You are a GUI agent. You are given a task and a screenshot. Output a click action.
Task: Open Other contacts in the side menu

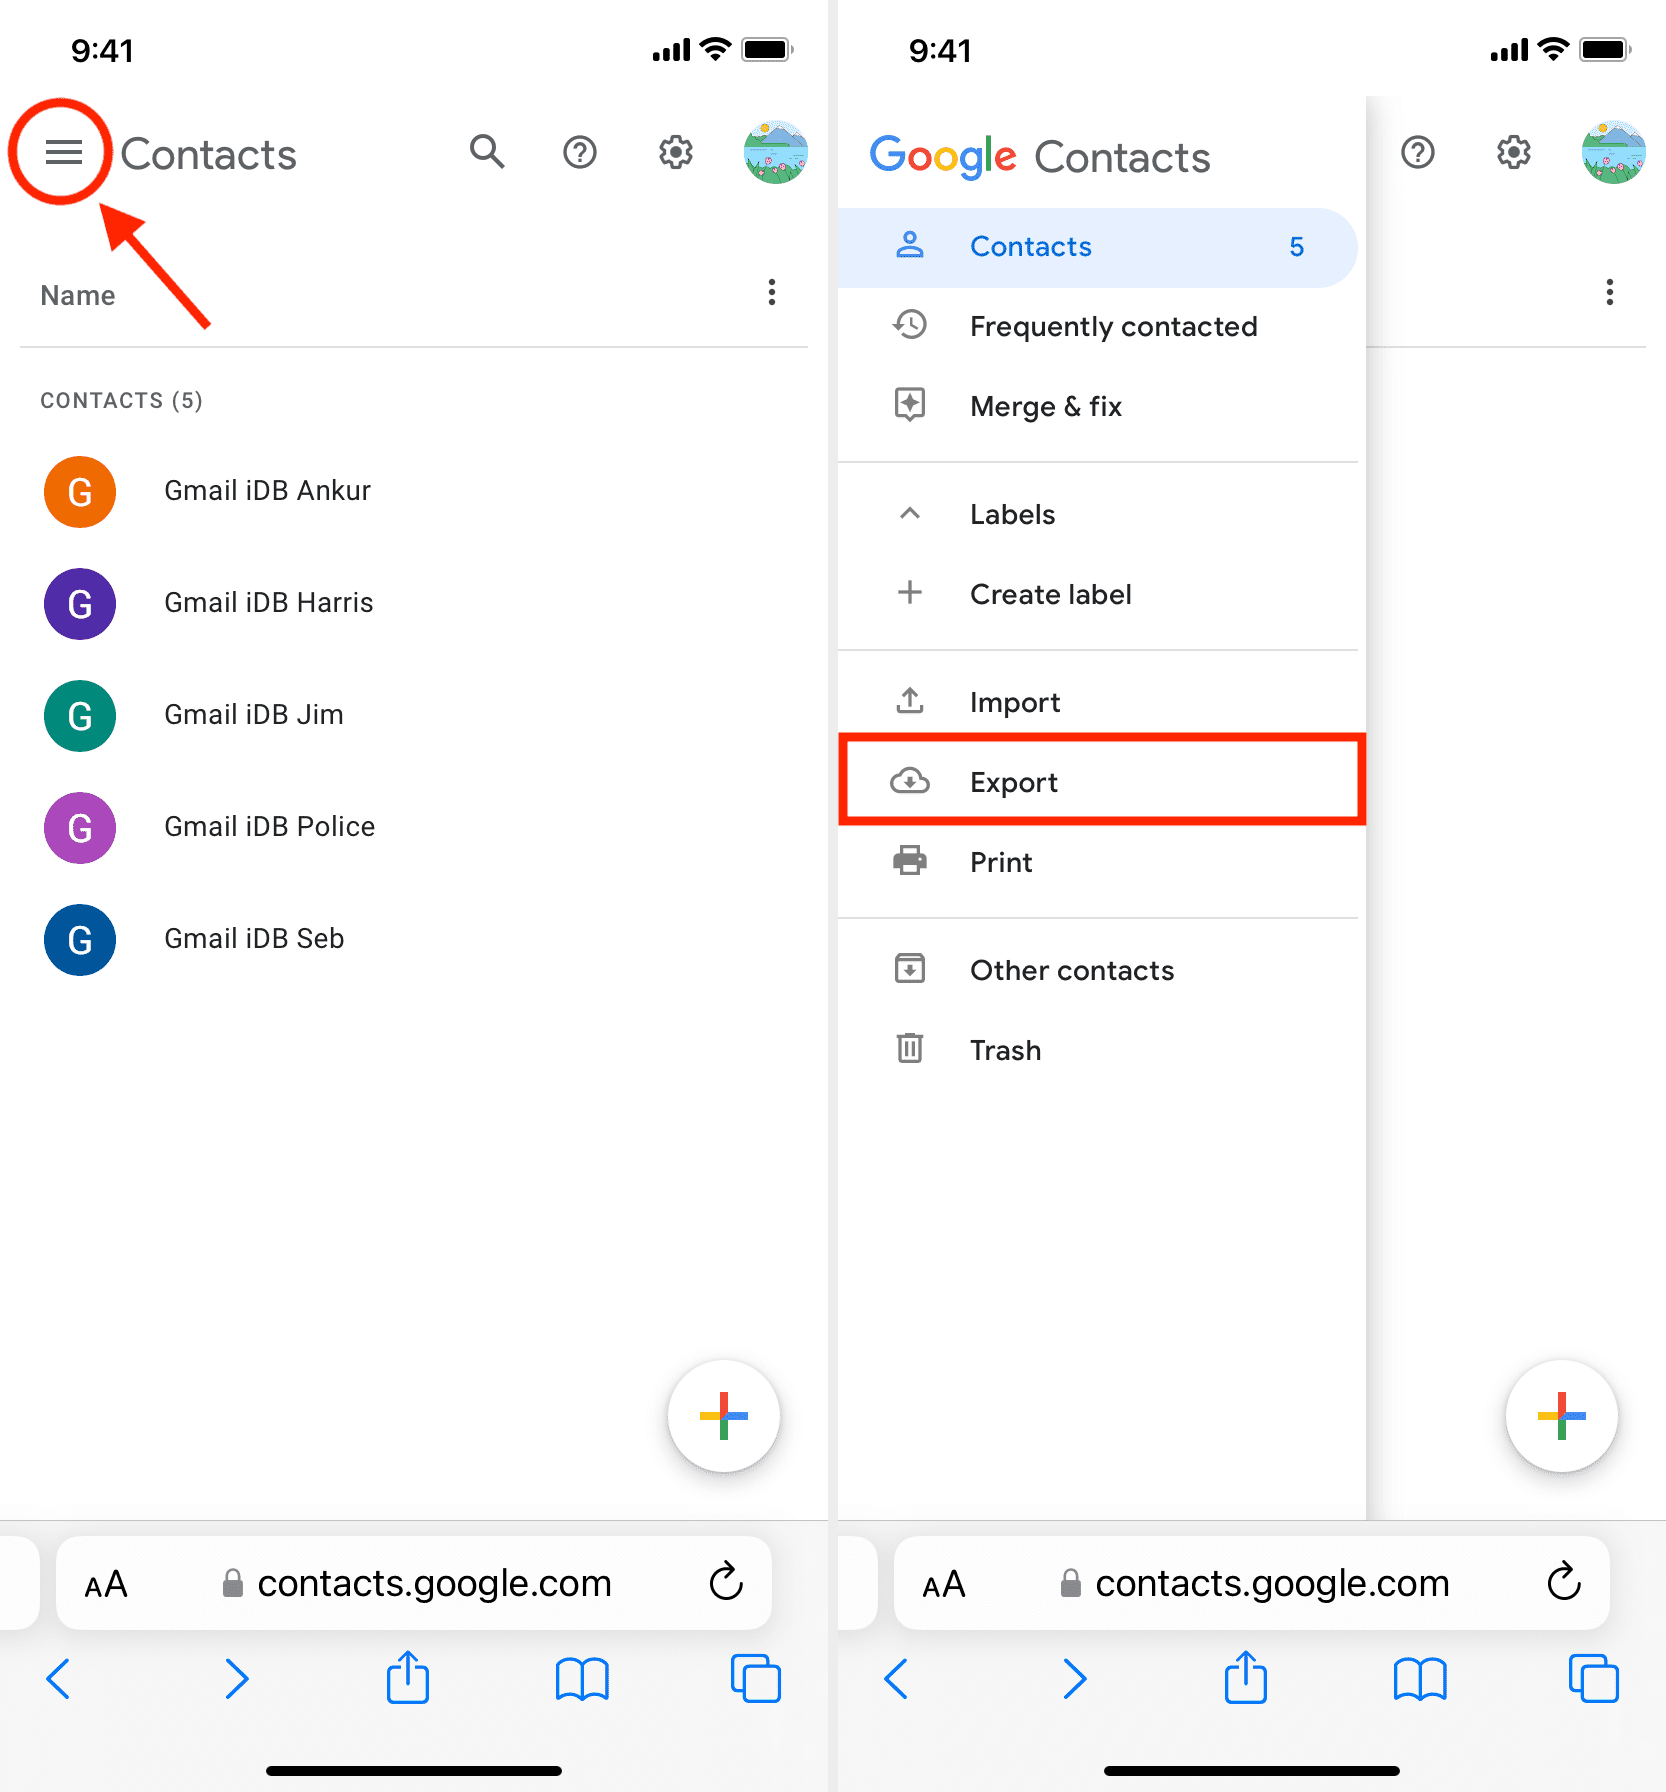click(1097, 971)
